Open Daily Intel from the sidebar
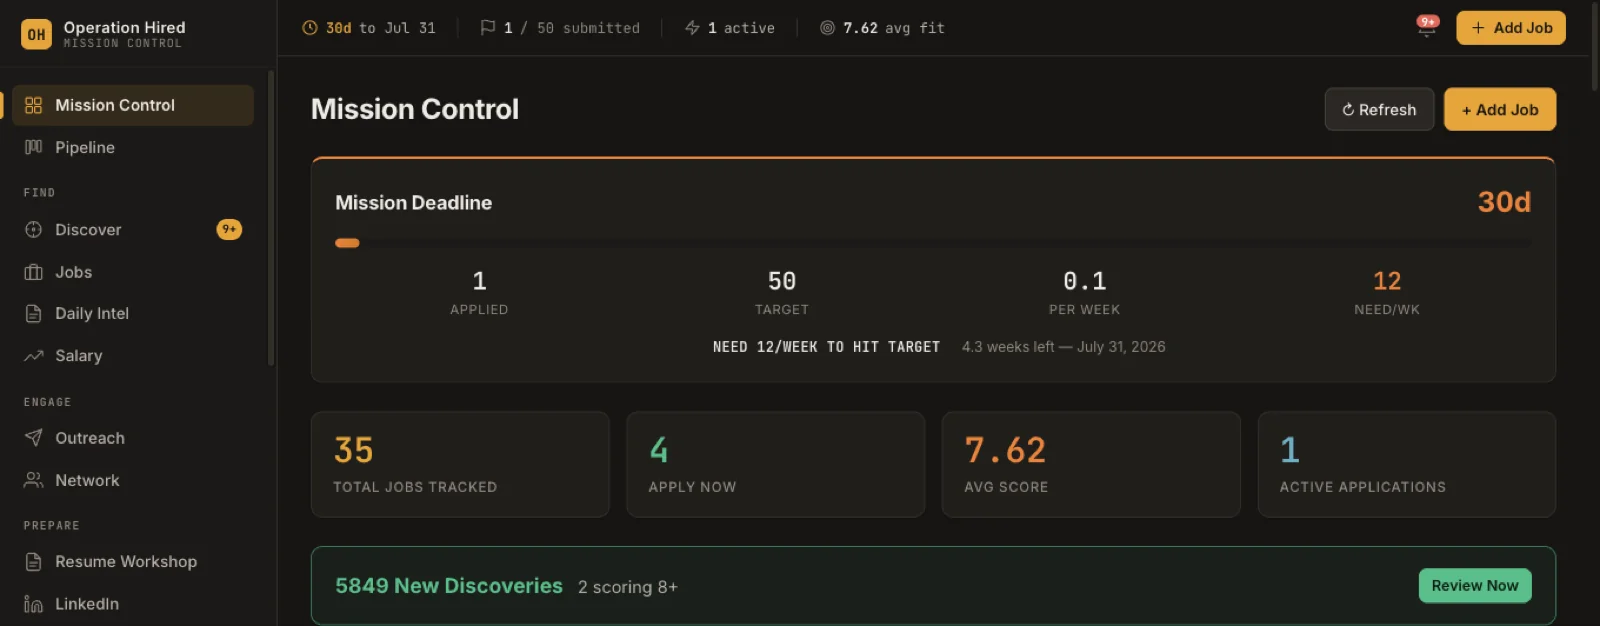Image resolution: width=1600 pixels, height=626 pixels. (x=133, y=314)
